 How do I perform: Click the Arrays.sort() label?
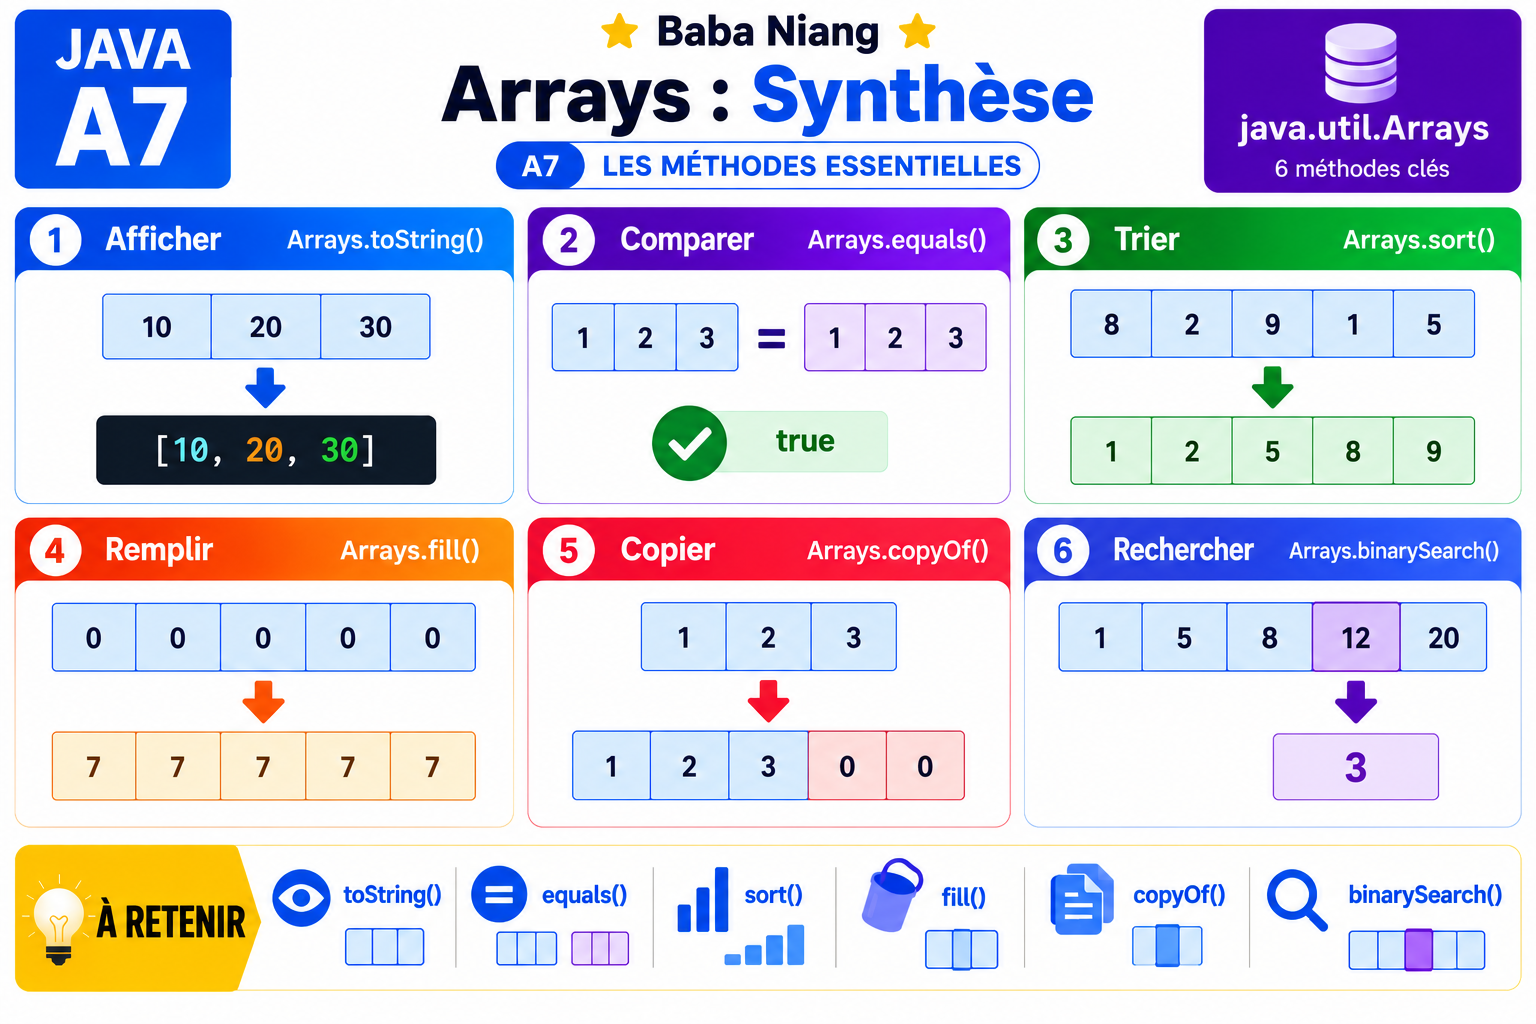pos(1419,240)
